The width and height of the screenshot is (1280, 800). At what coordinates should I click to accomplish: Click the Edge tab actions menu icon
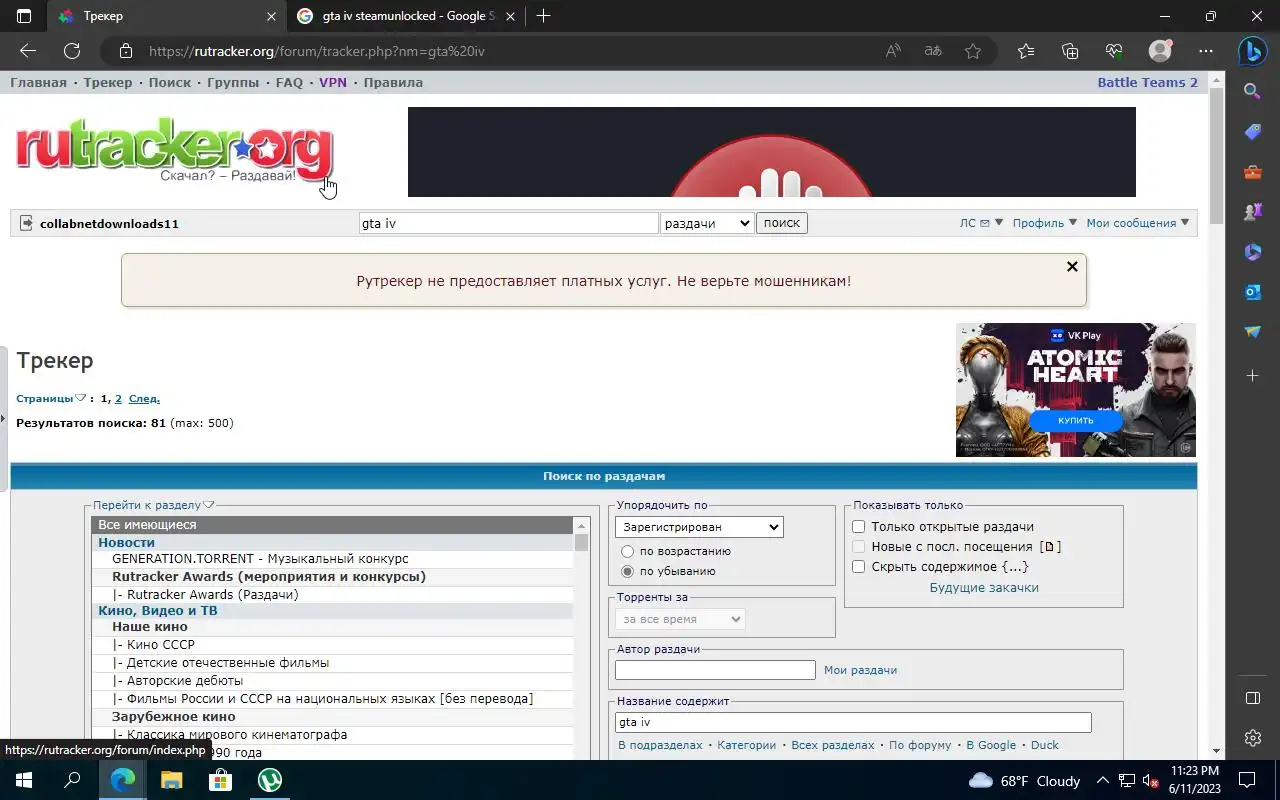[x=24, y=16]
